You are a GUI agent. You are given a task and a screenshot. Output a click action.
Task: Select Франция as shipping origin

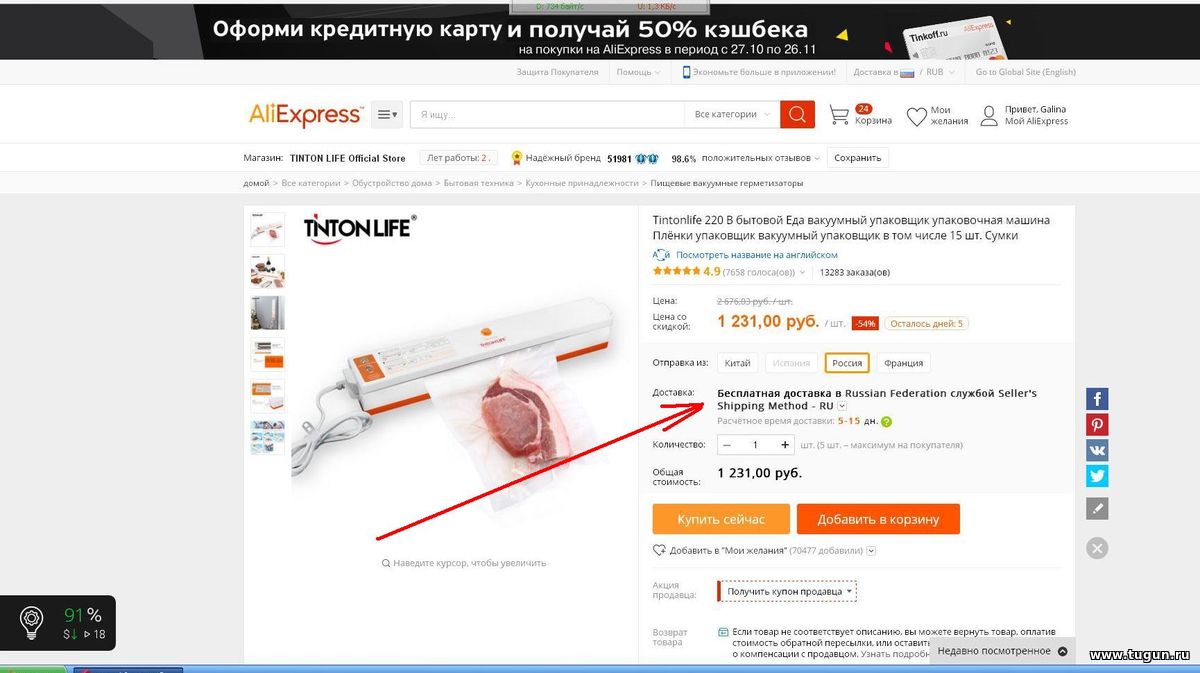[x=903, y=363]
